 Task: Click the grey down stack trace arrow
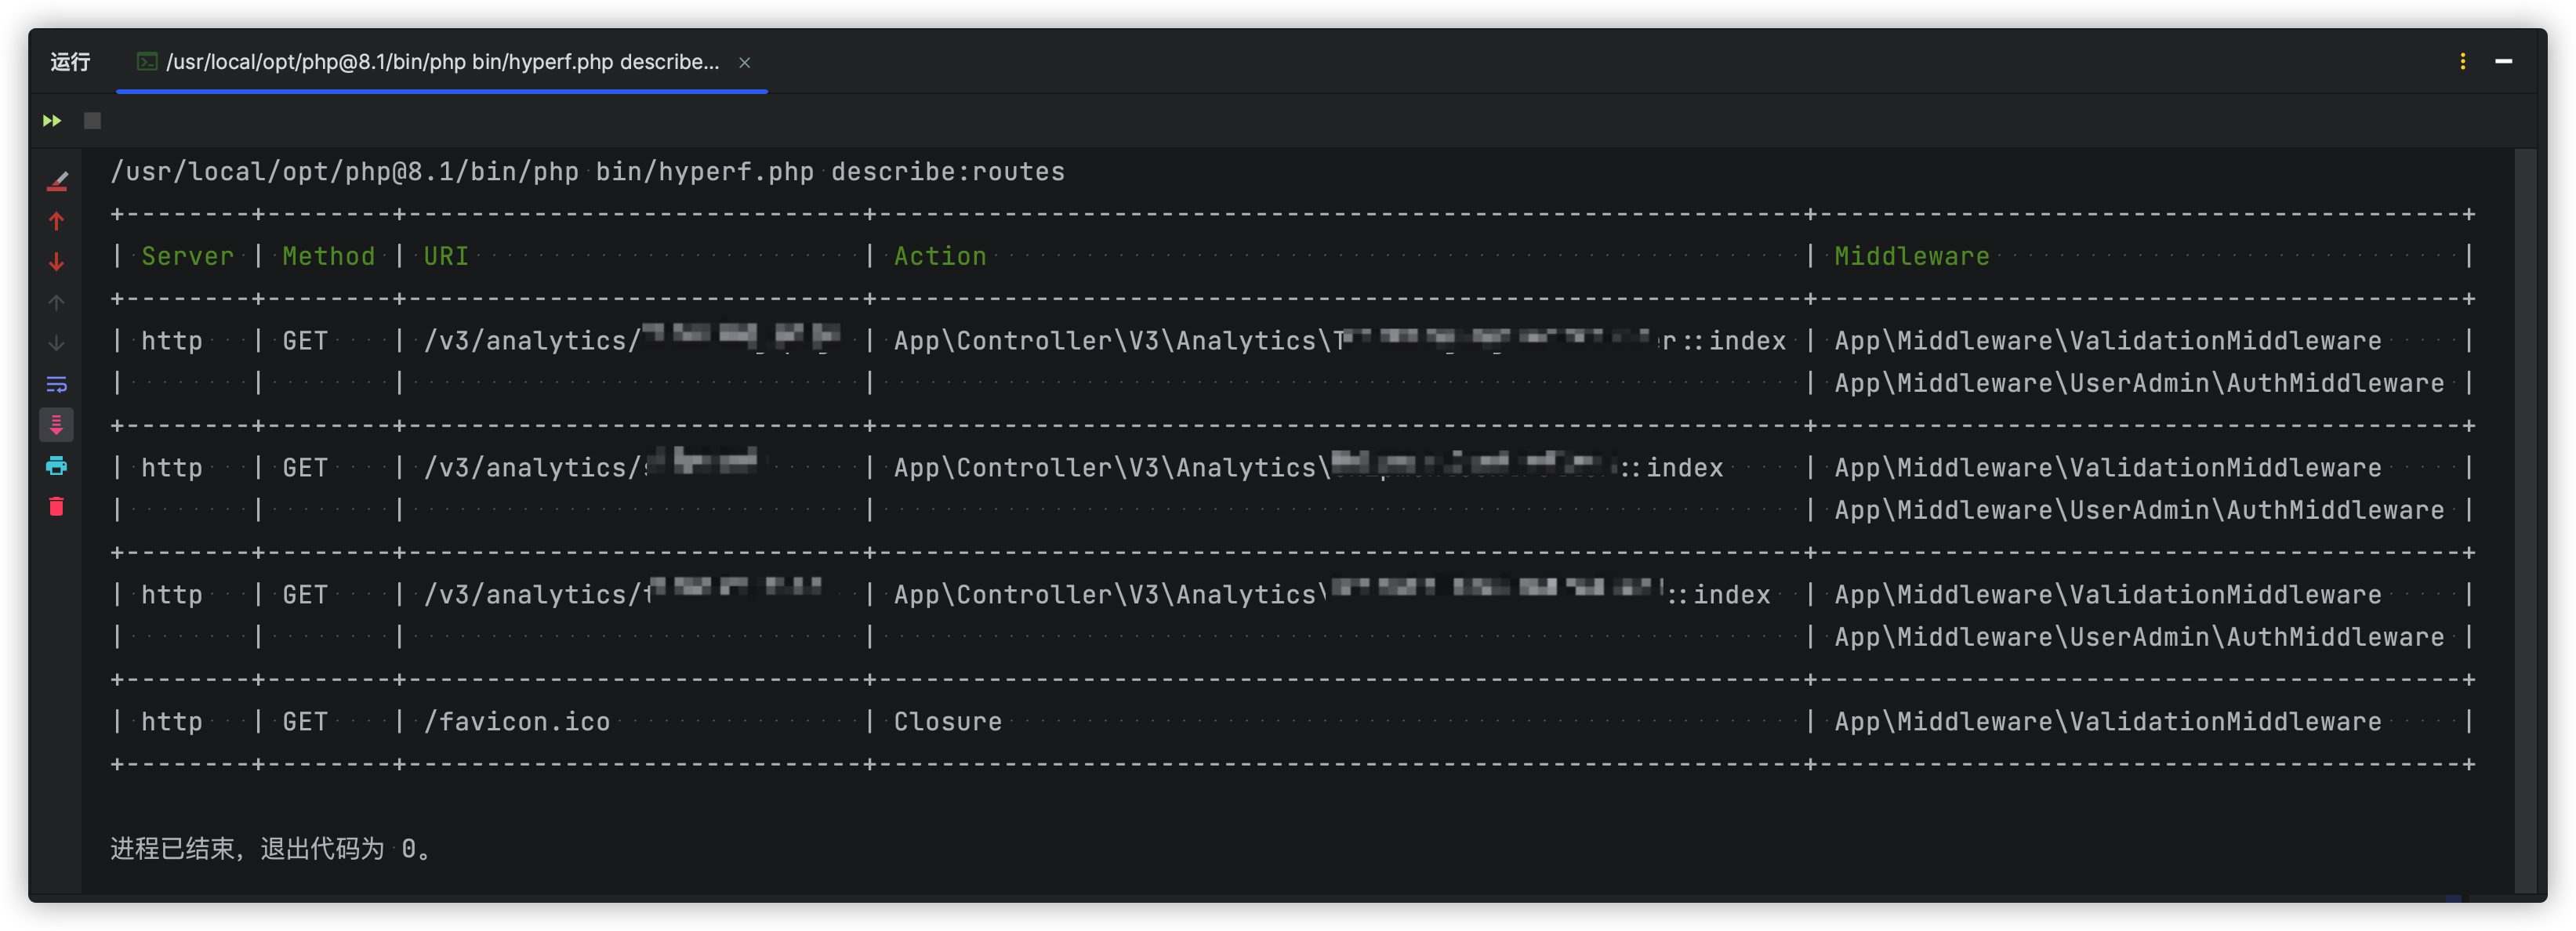point(57,343)
